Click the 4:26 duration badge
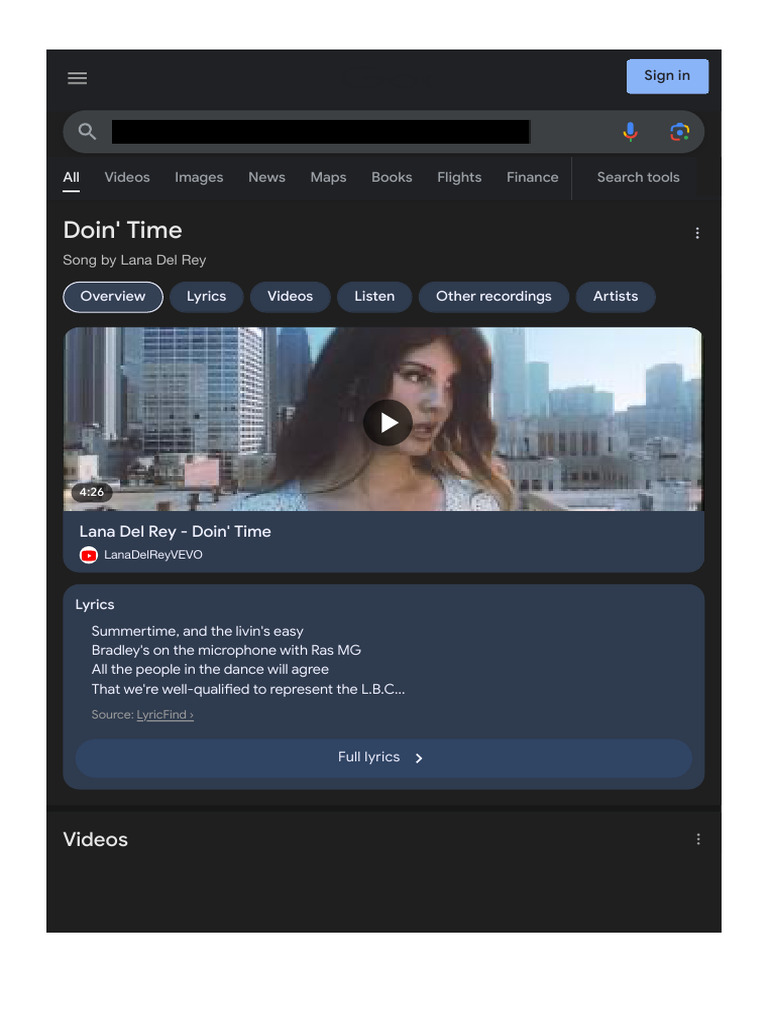Screen dimensions: 768x1024 pos(91,492)
